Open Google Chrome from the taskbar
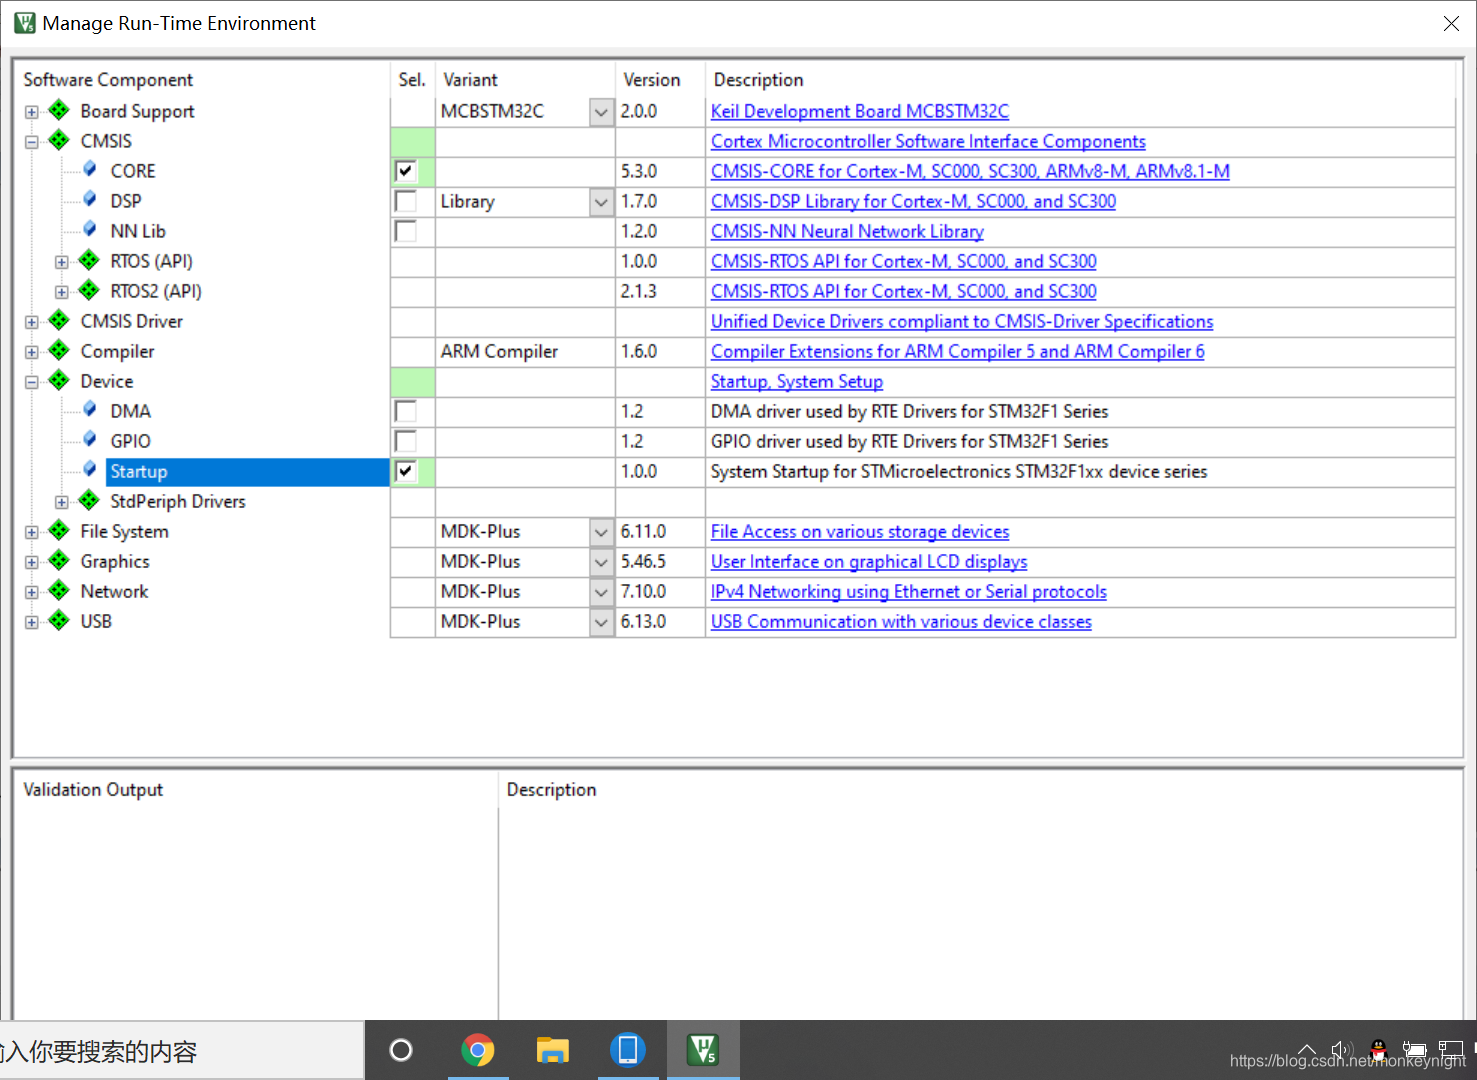The image size is (1477, 1080). pos(478,1050)
